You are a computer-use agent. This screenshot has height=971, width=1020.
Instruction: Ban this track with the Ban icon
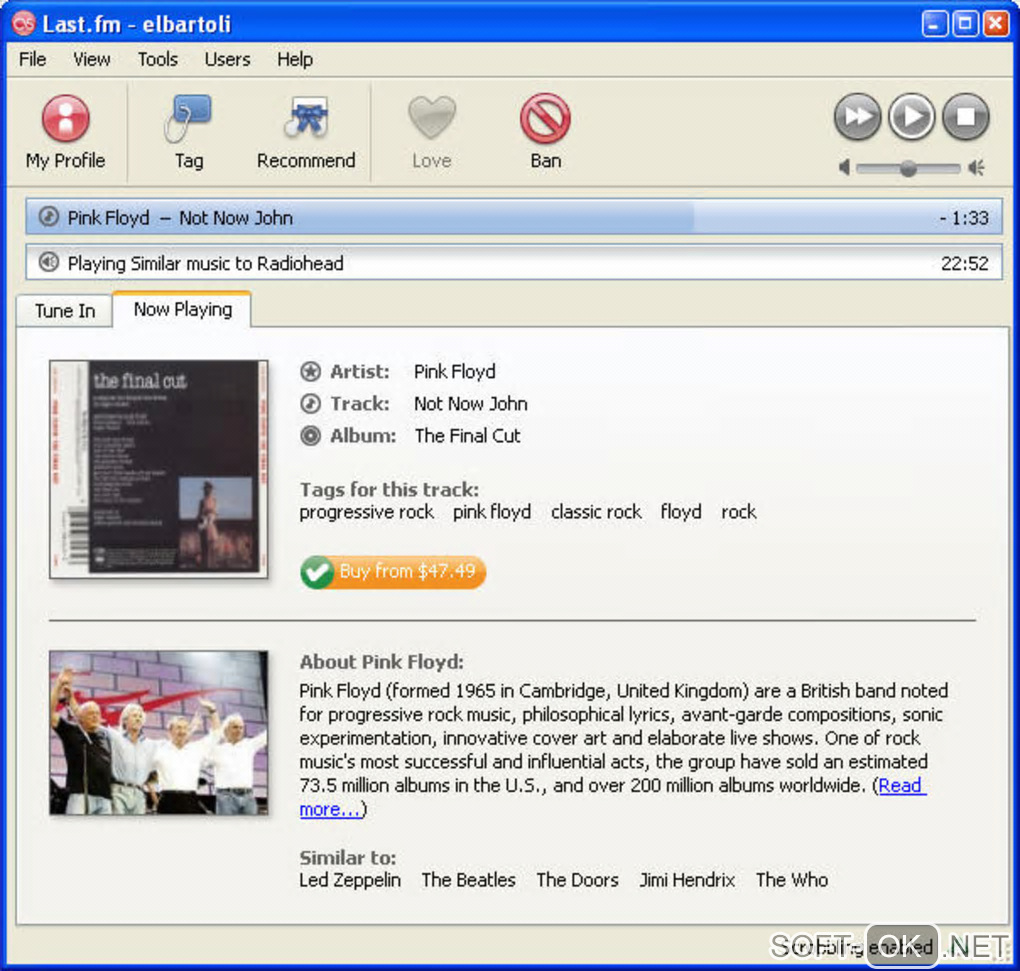tap(545, 118)
